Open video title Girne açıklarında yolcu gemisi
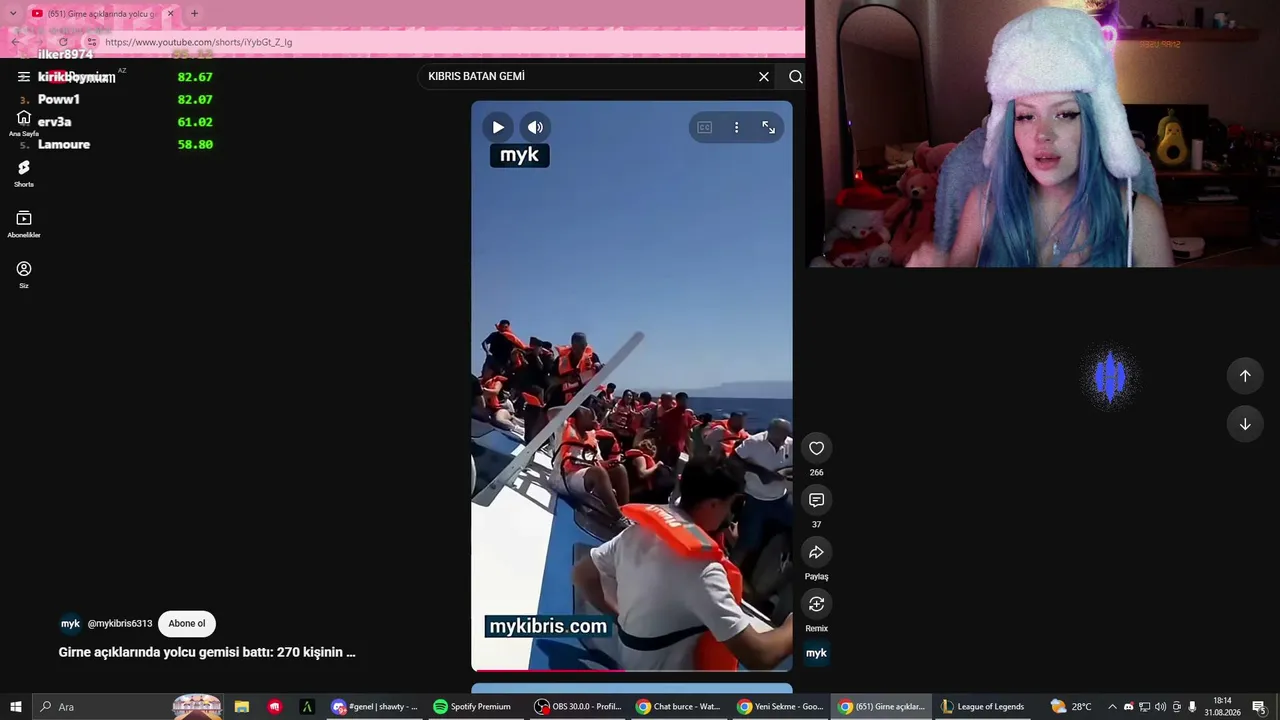The height and width of the screenshot is (720, 1280). [x=207, y=652]
